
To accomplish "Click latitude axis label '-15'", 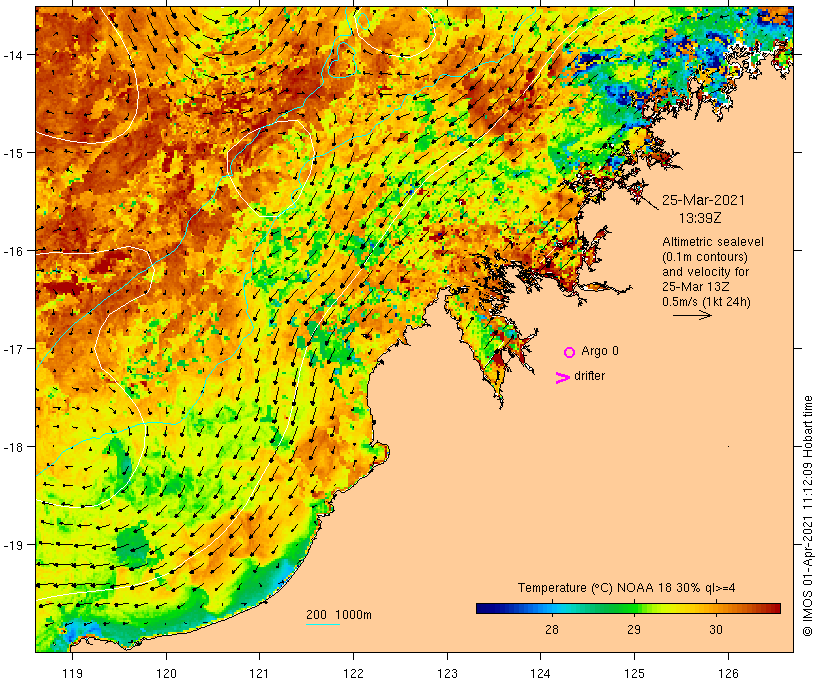I will 12,153.
